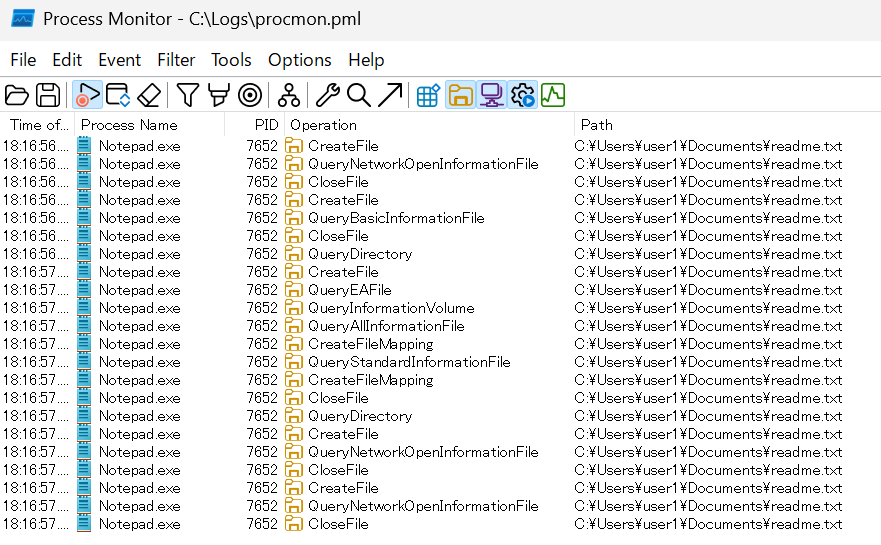Click the PID column header
Image resolution: width=881 pixels, height=545 pixels.
[x=256, y=125]
